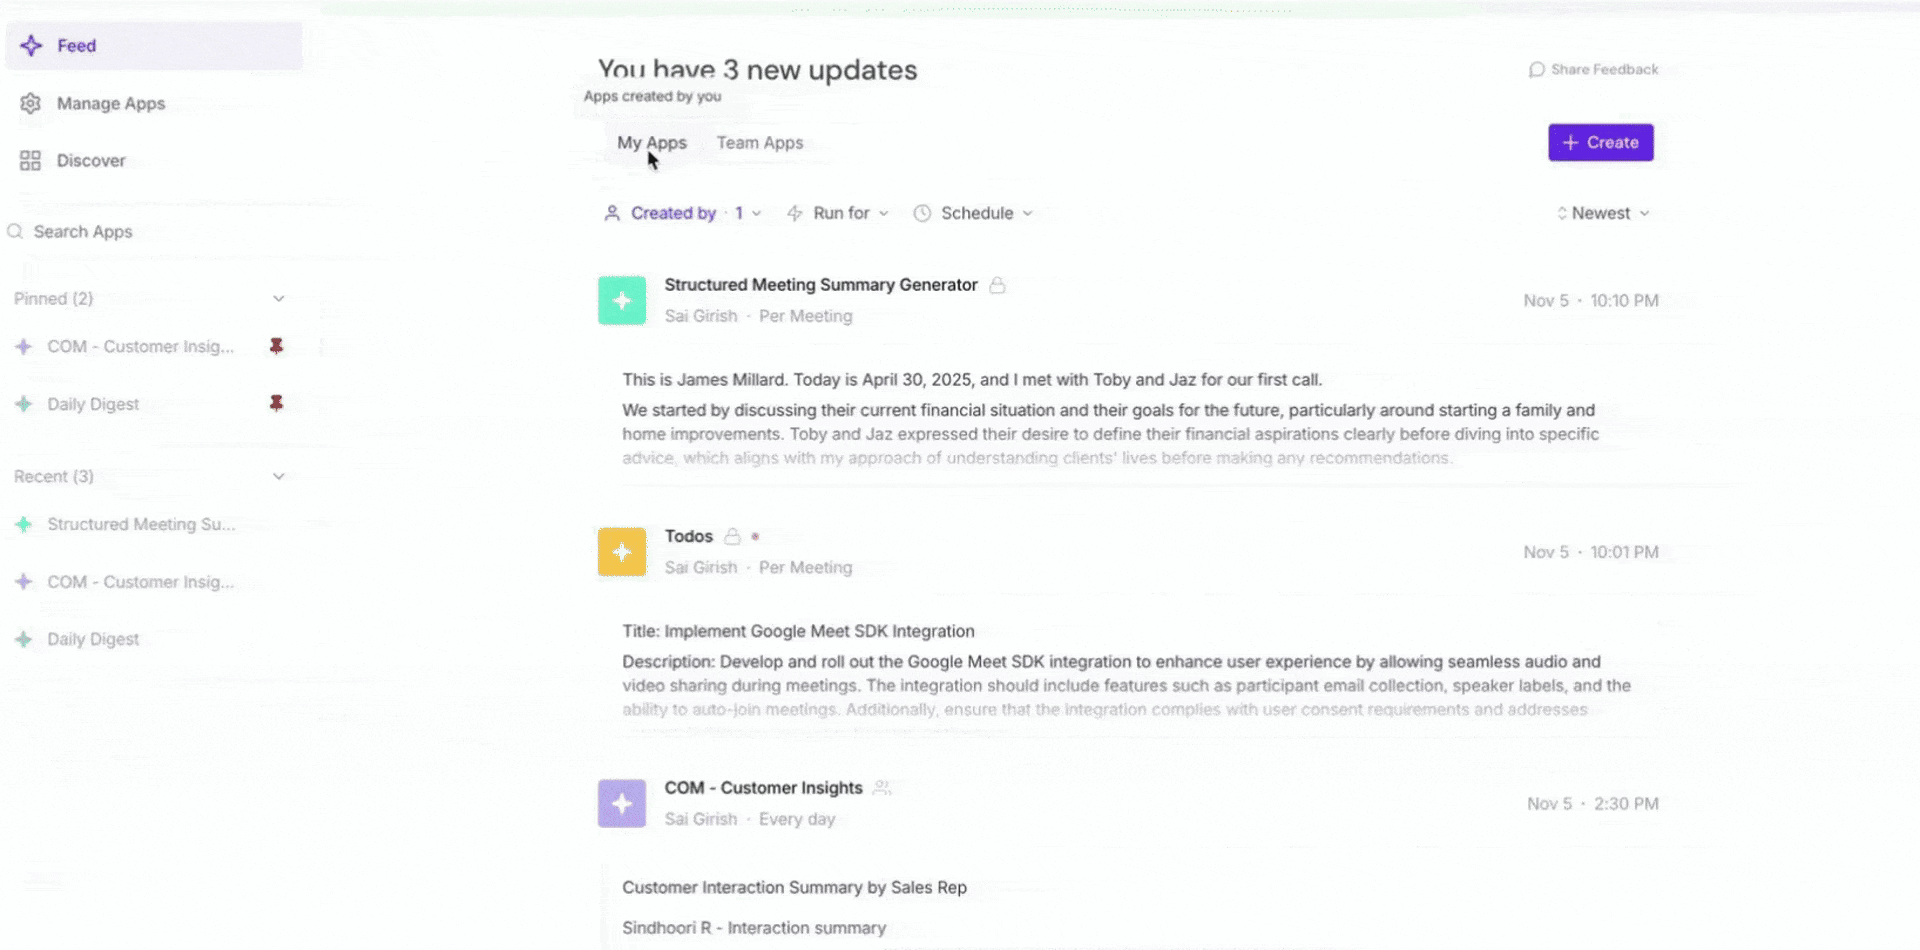The width and height of the screenshot is (1920, 950).
Task: Collapse the Pinned (2) section
Action: tap(279, 299)
